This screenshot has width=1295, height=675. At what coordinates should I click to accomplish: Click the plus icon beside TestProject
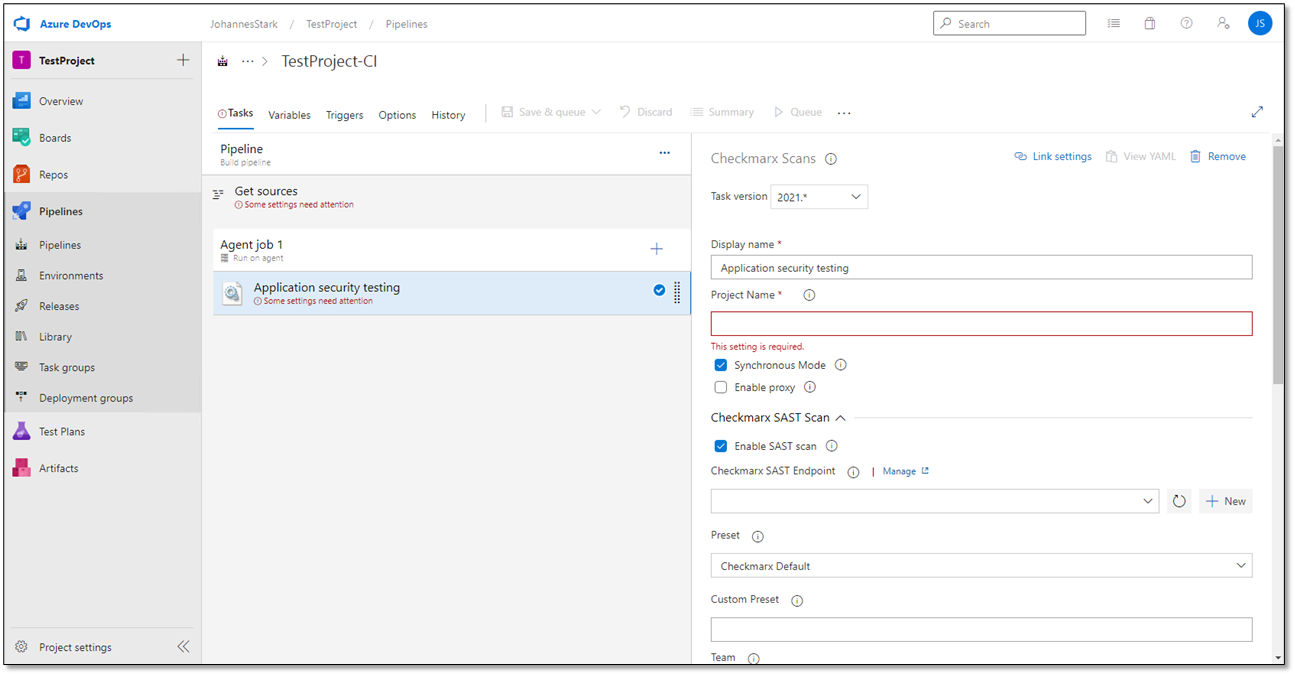point(183,60)
